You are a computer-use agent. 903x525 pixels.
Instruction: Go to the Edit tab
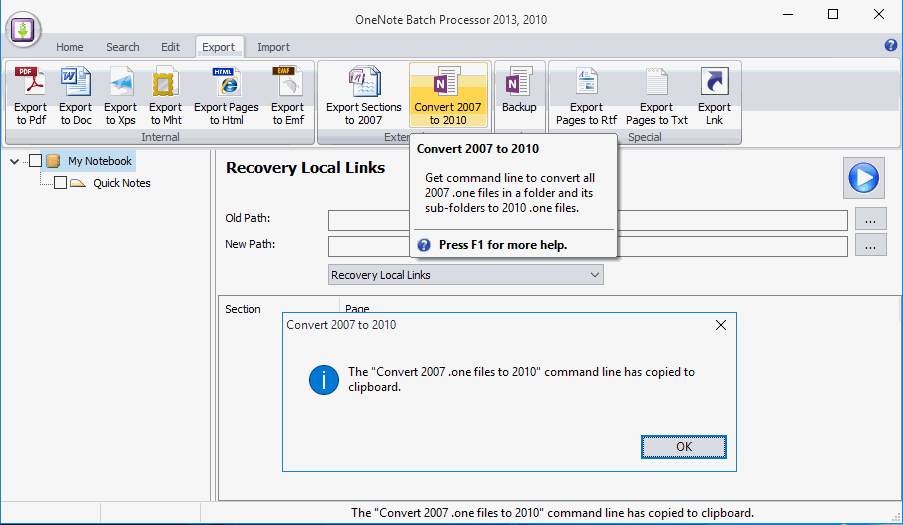[x=170, y=47]
